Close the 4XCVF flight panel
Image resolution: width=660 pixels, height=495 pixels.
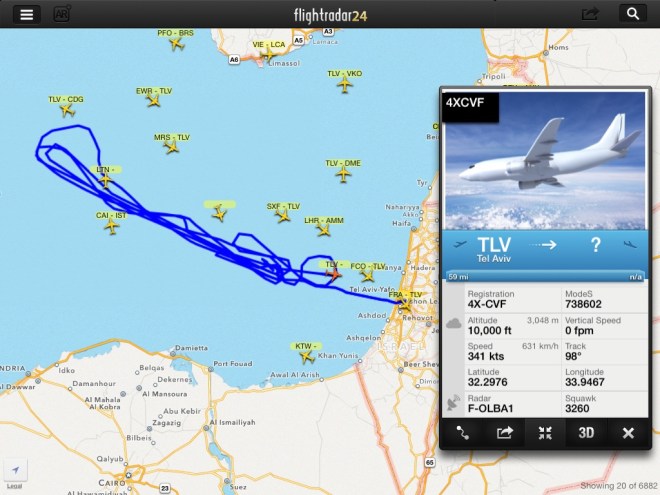pyautogui.click(x=628, y=433)
